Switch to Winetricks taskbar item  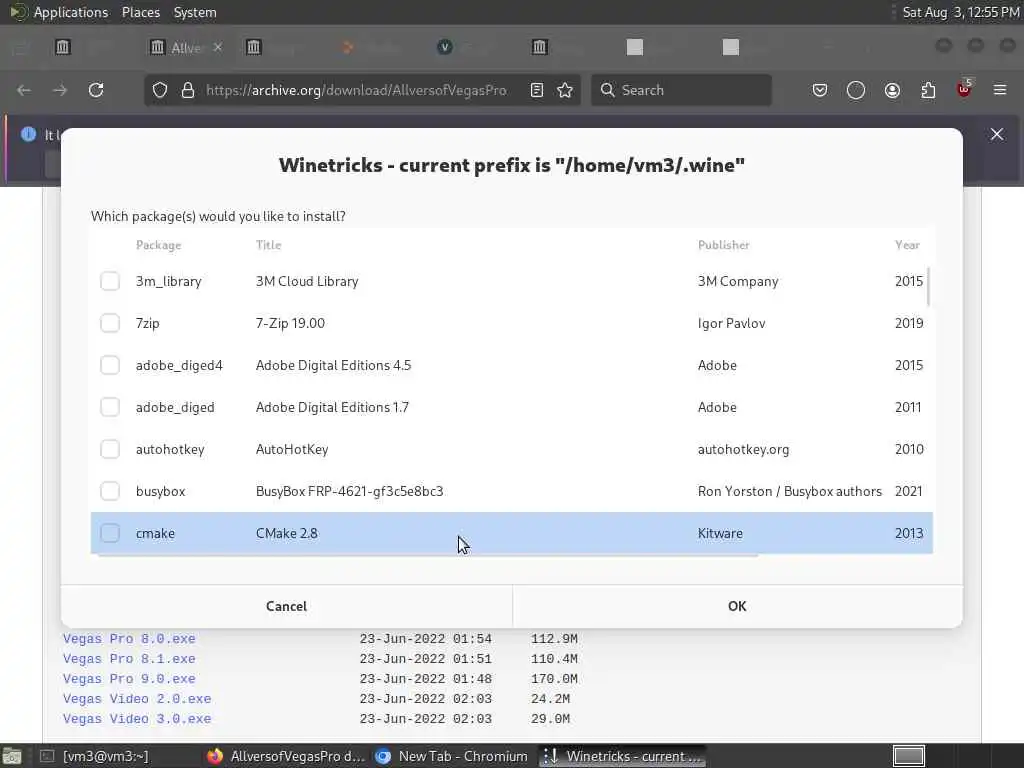click(x=623, y=756)
